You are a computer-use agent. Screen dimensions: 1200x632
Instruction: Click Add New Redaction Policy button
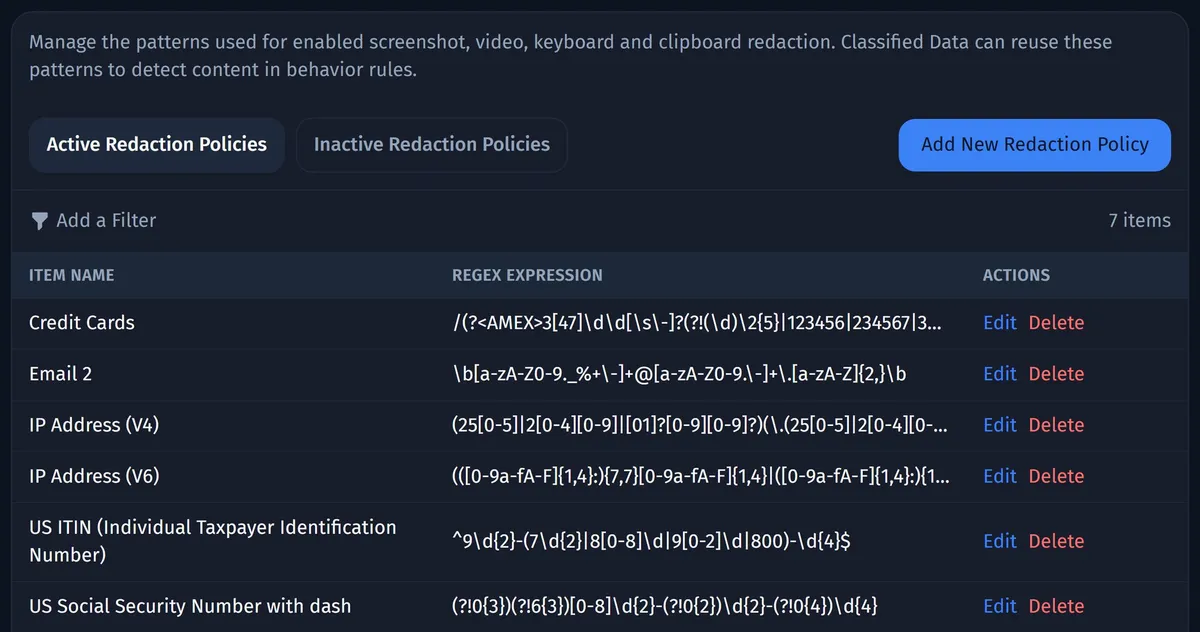coord(1035,145)
